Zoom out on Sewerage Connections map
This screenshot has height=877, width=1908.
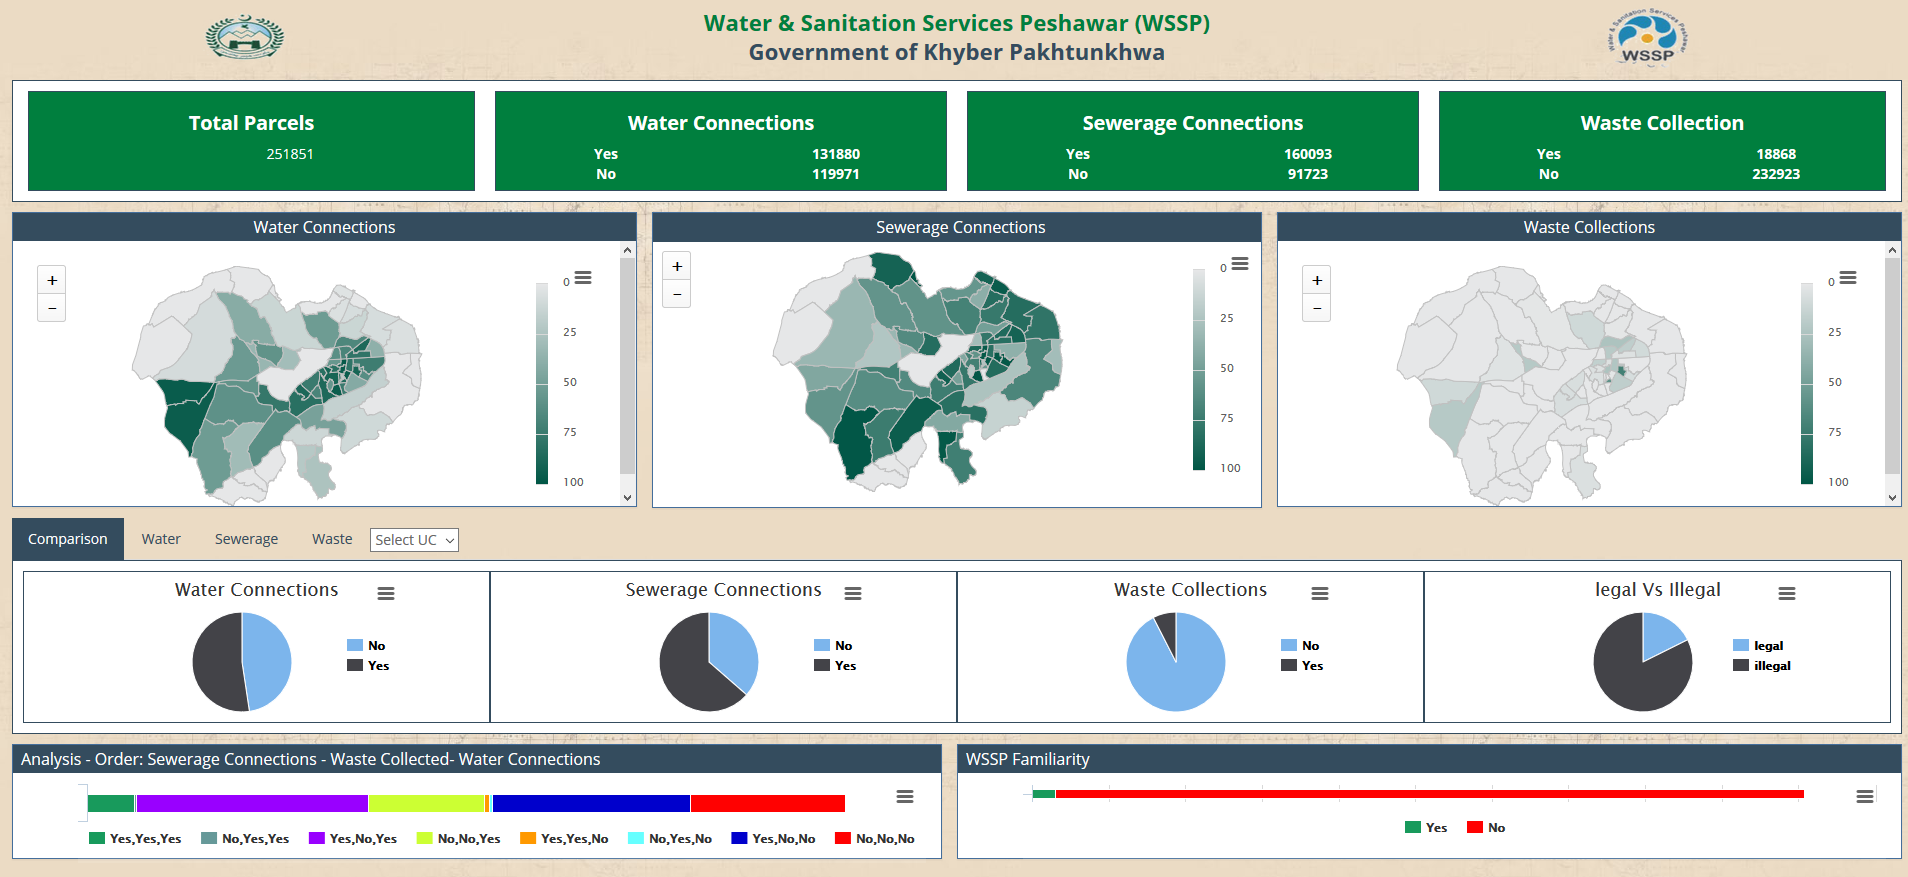point(677,294)
